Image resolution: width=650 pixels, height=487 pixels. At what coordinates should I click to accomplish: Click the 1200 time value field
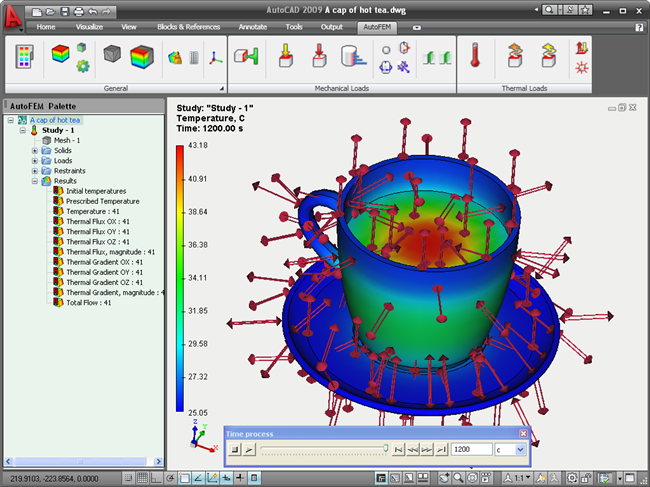click(471, 449)
